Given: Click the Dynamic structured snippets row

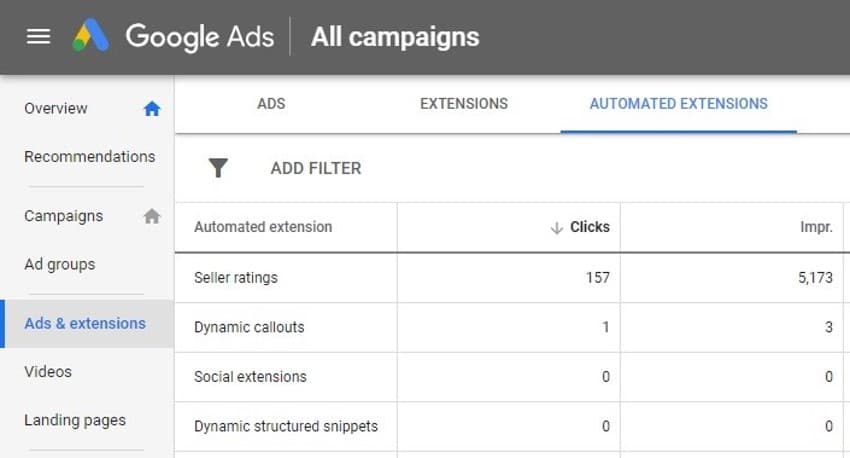Looking at the screenshot, I should [286, 426].
